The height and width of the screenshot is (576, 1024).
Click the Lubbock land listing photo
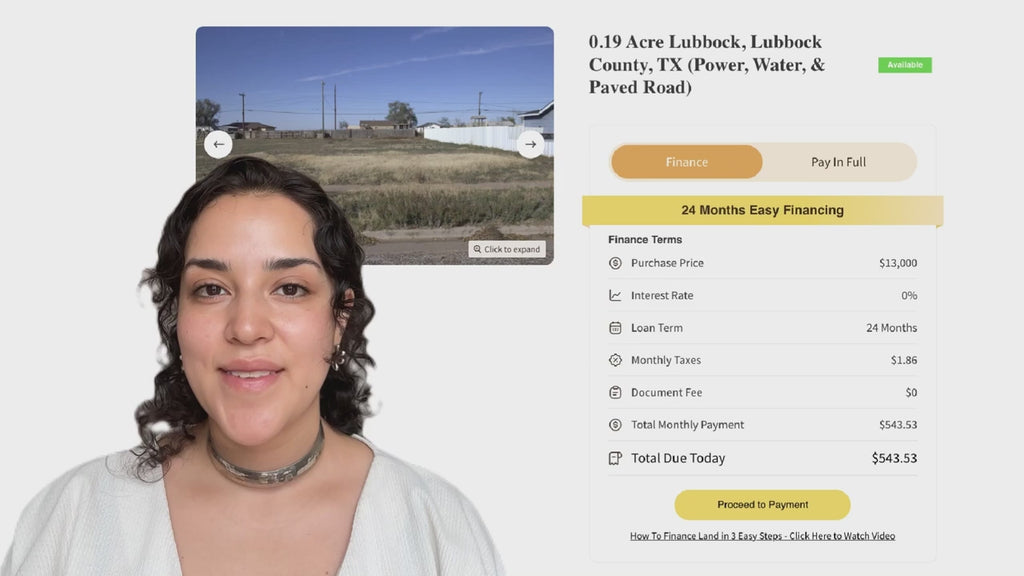pos(375,91)
